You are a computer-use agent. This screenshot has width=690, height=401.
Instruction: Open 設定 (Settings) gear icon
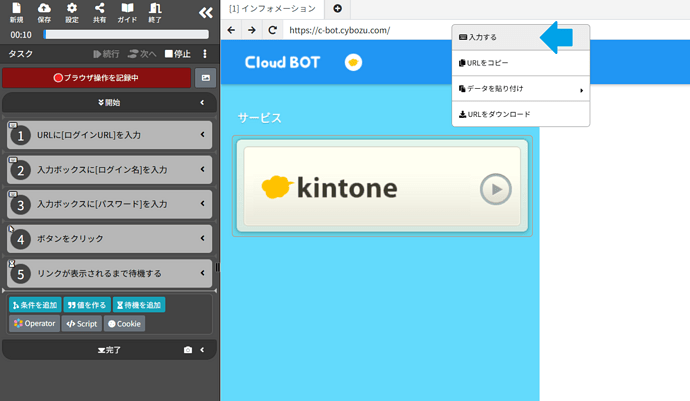coord(72,12)
